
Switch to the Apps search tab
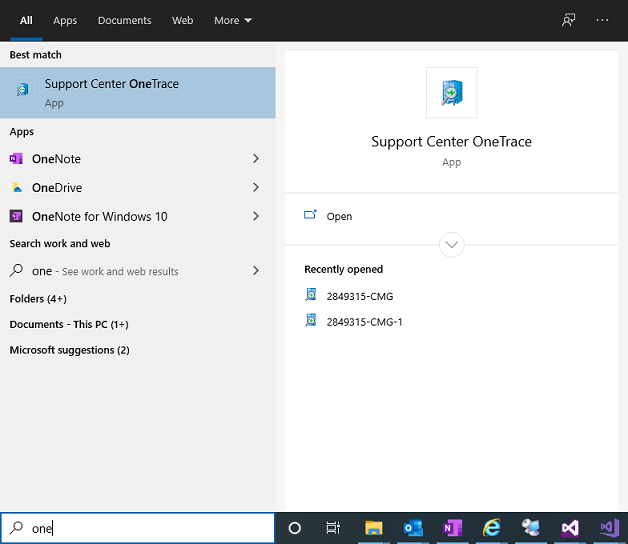click(x=65, y=20)
